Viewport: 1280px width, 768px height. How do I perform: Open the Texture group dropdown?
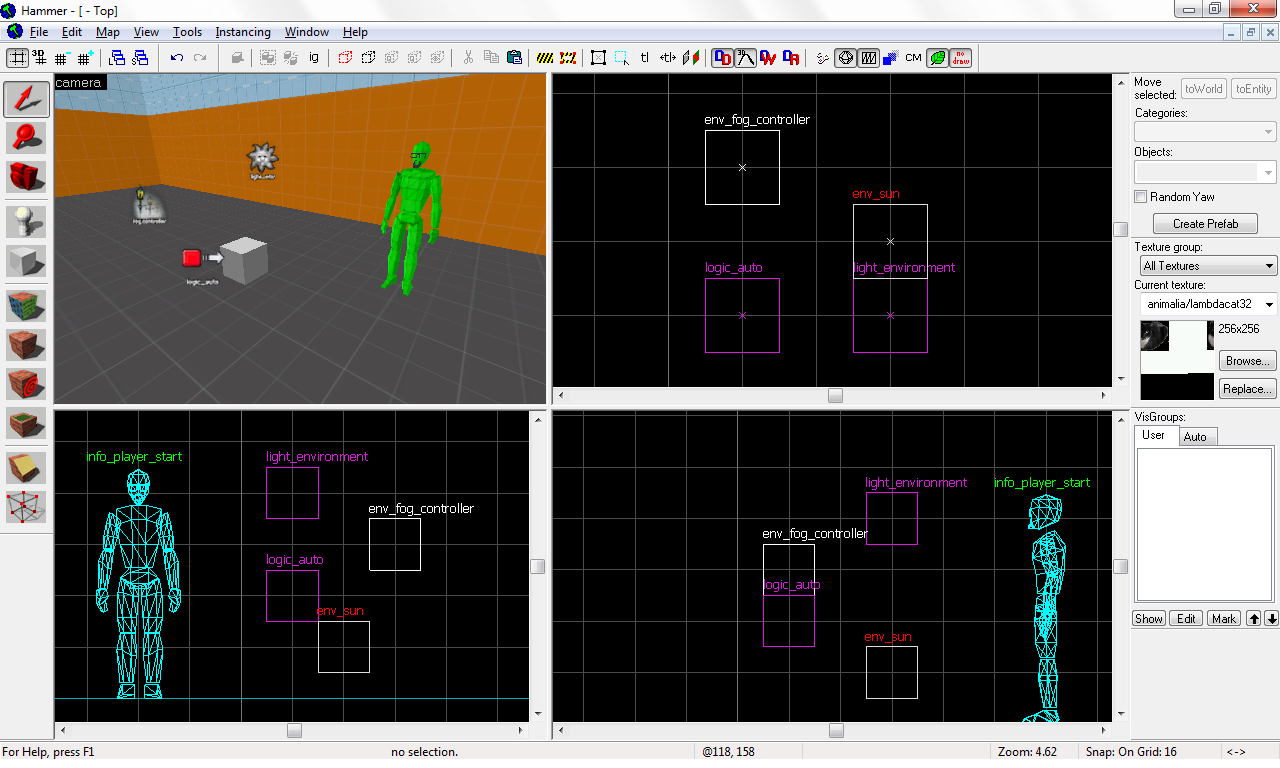pos(1209,266)
